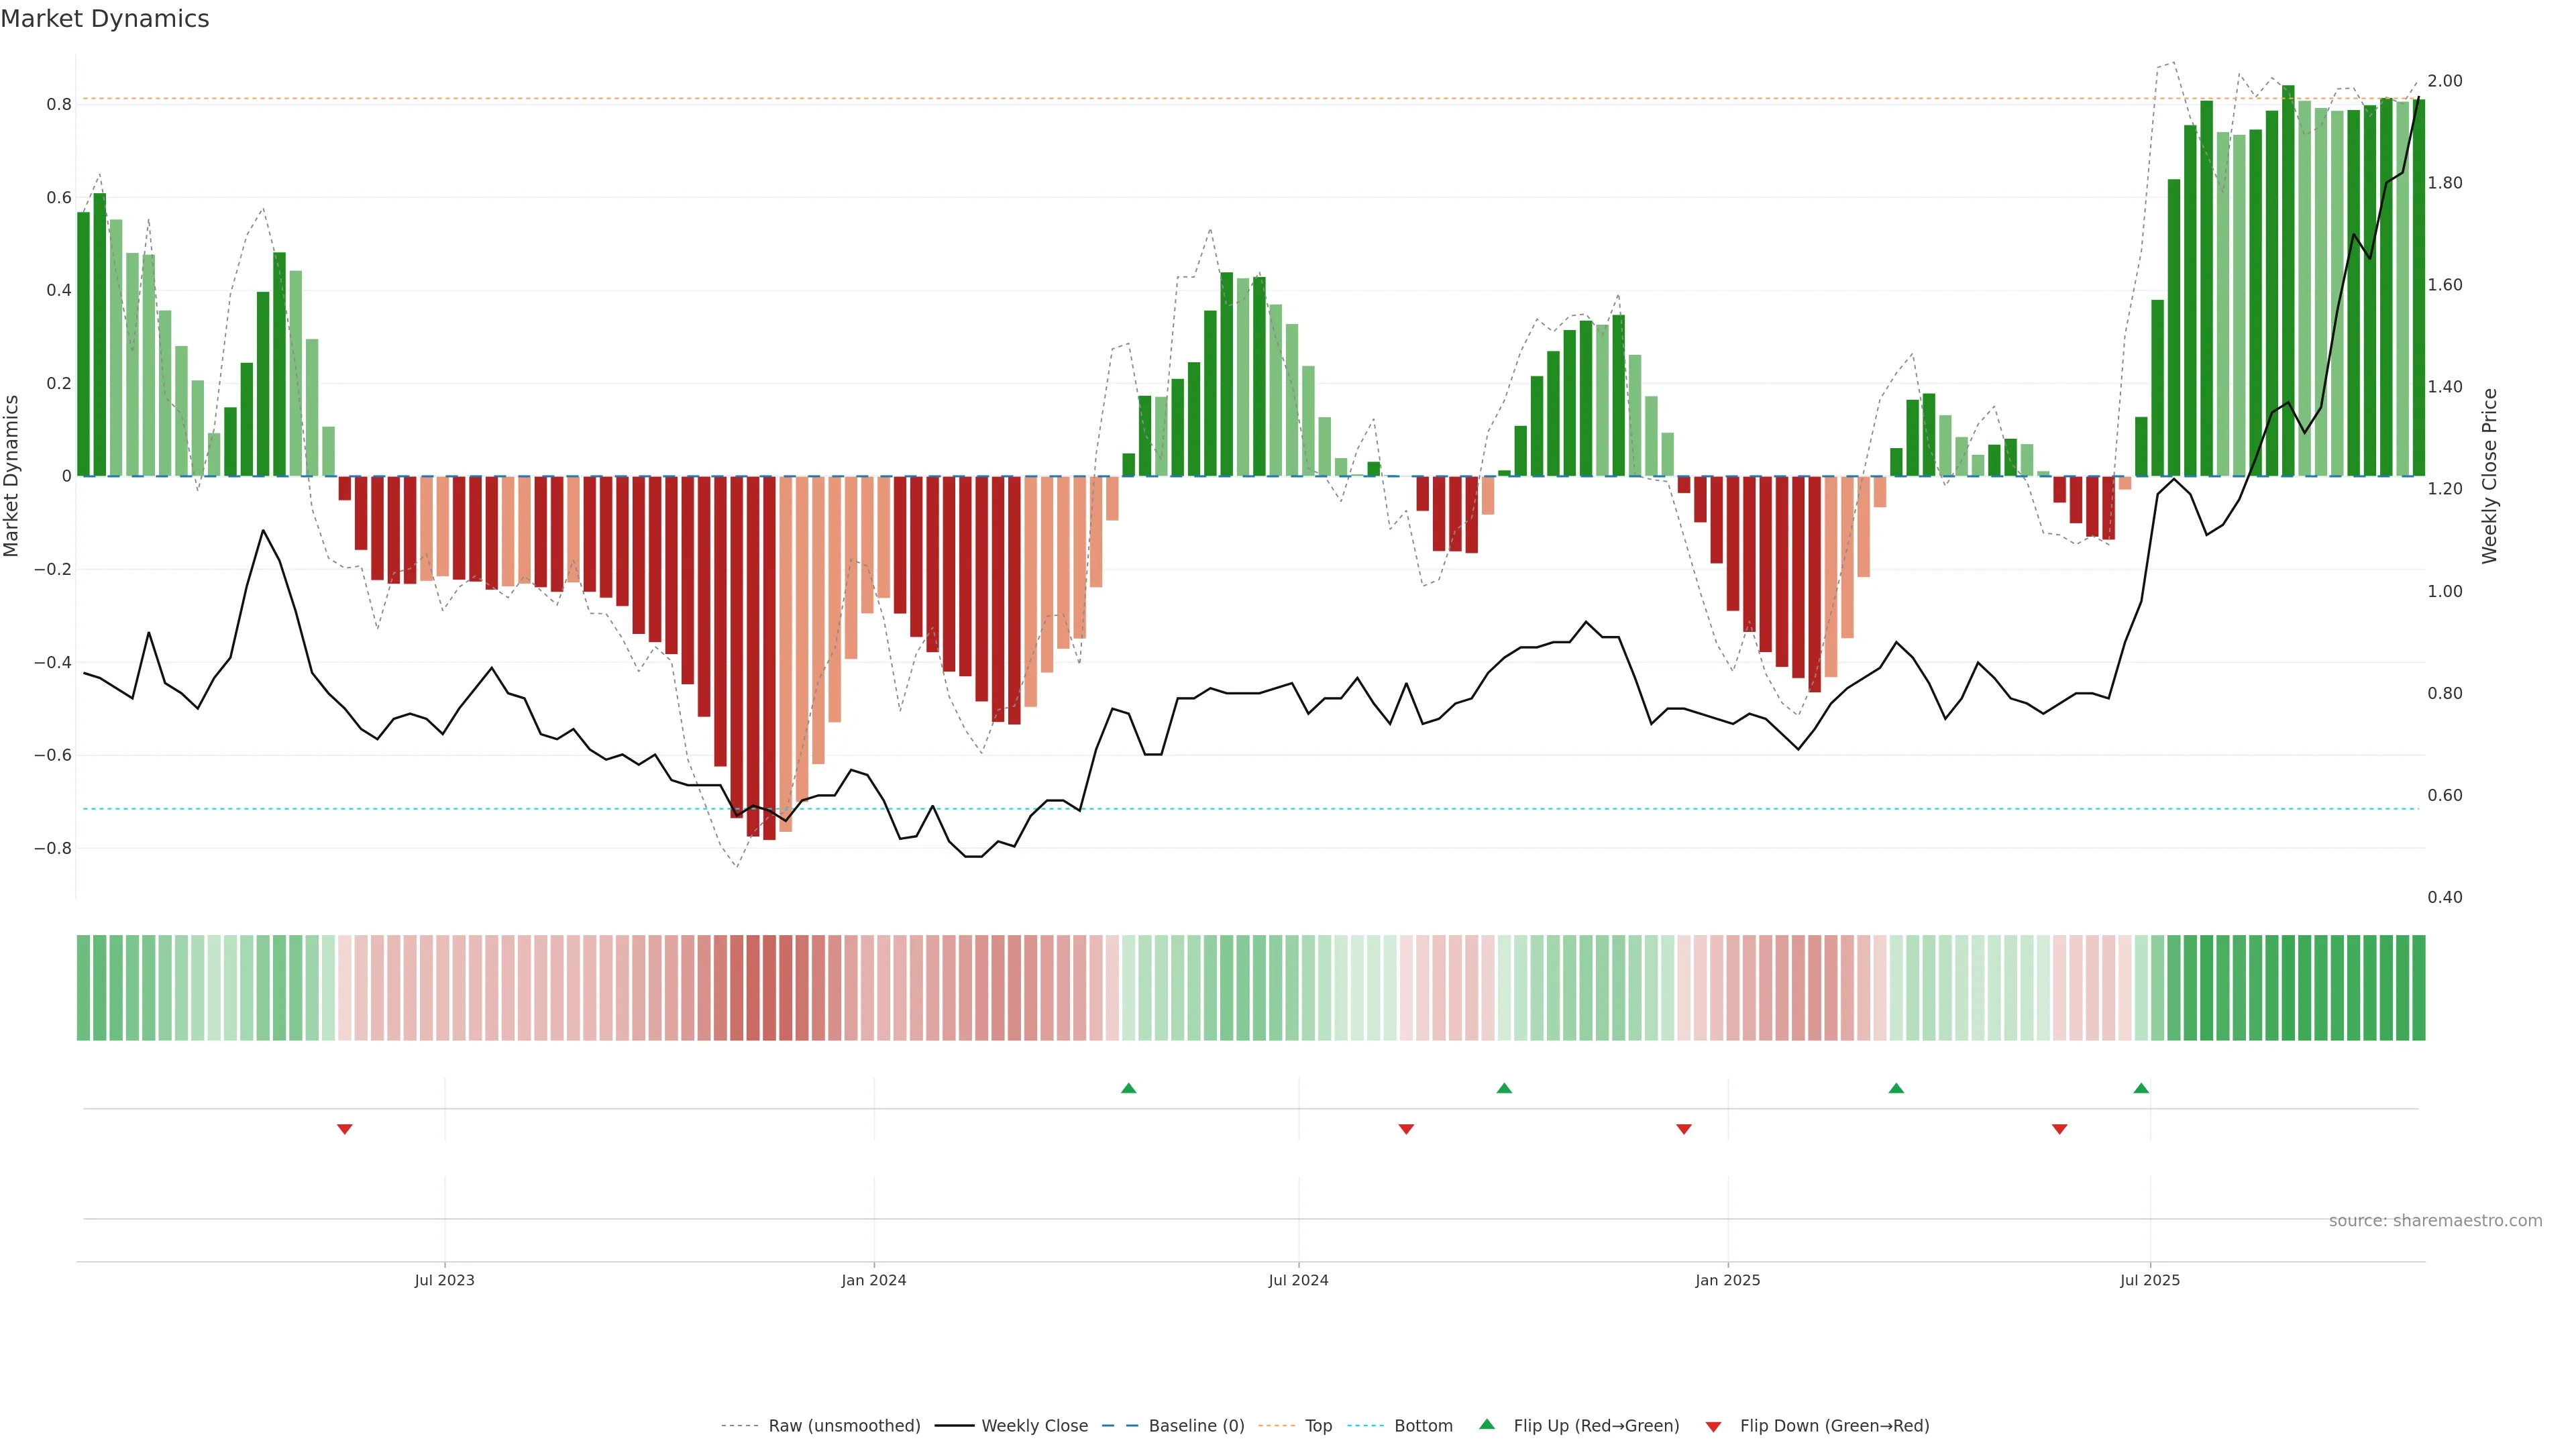Select the red flip-down marker just before Jan 2025
The height and width of the screenshot is (1449, 2576).
pyautogui.click(x=1684, y=1129)
